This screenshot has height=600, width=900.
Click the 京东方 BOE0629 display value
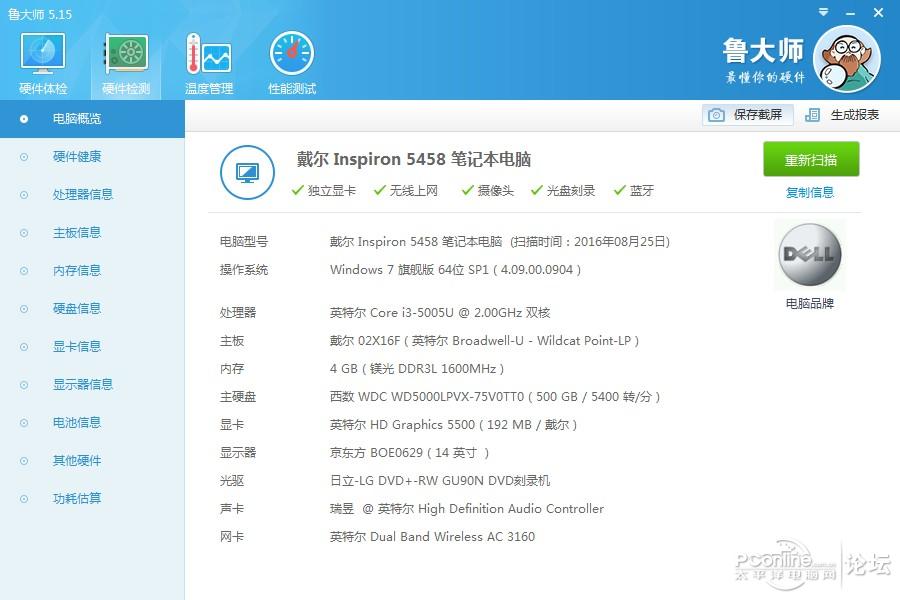click(x=409, y=453)
